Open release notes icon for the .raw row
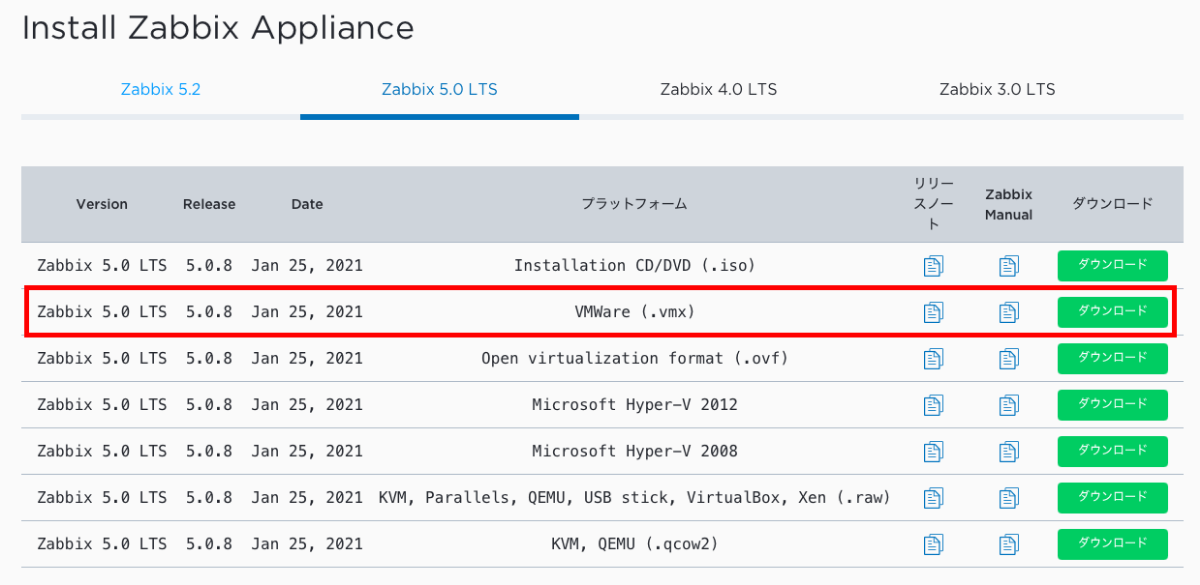The height and width of the screenshot is (585, 1200). [933, 498]
